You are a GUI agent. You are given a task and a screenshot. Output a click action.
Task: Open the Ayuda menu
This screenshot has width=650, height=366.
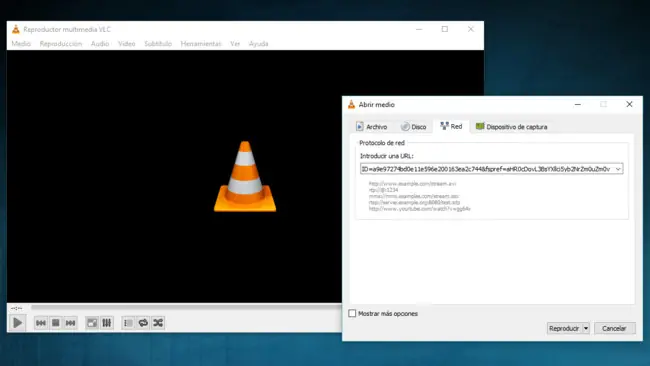click(x=258, y=44)
